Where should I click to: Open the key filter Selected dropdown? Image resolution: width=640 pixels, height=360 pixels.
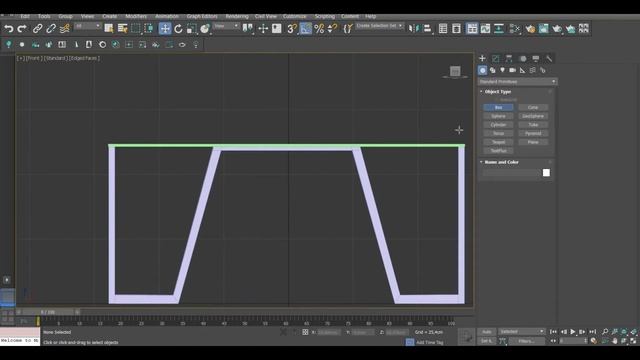[x=522, y=332]
